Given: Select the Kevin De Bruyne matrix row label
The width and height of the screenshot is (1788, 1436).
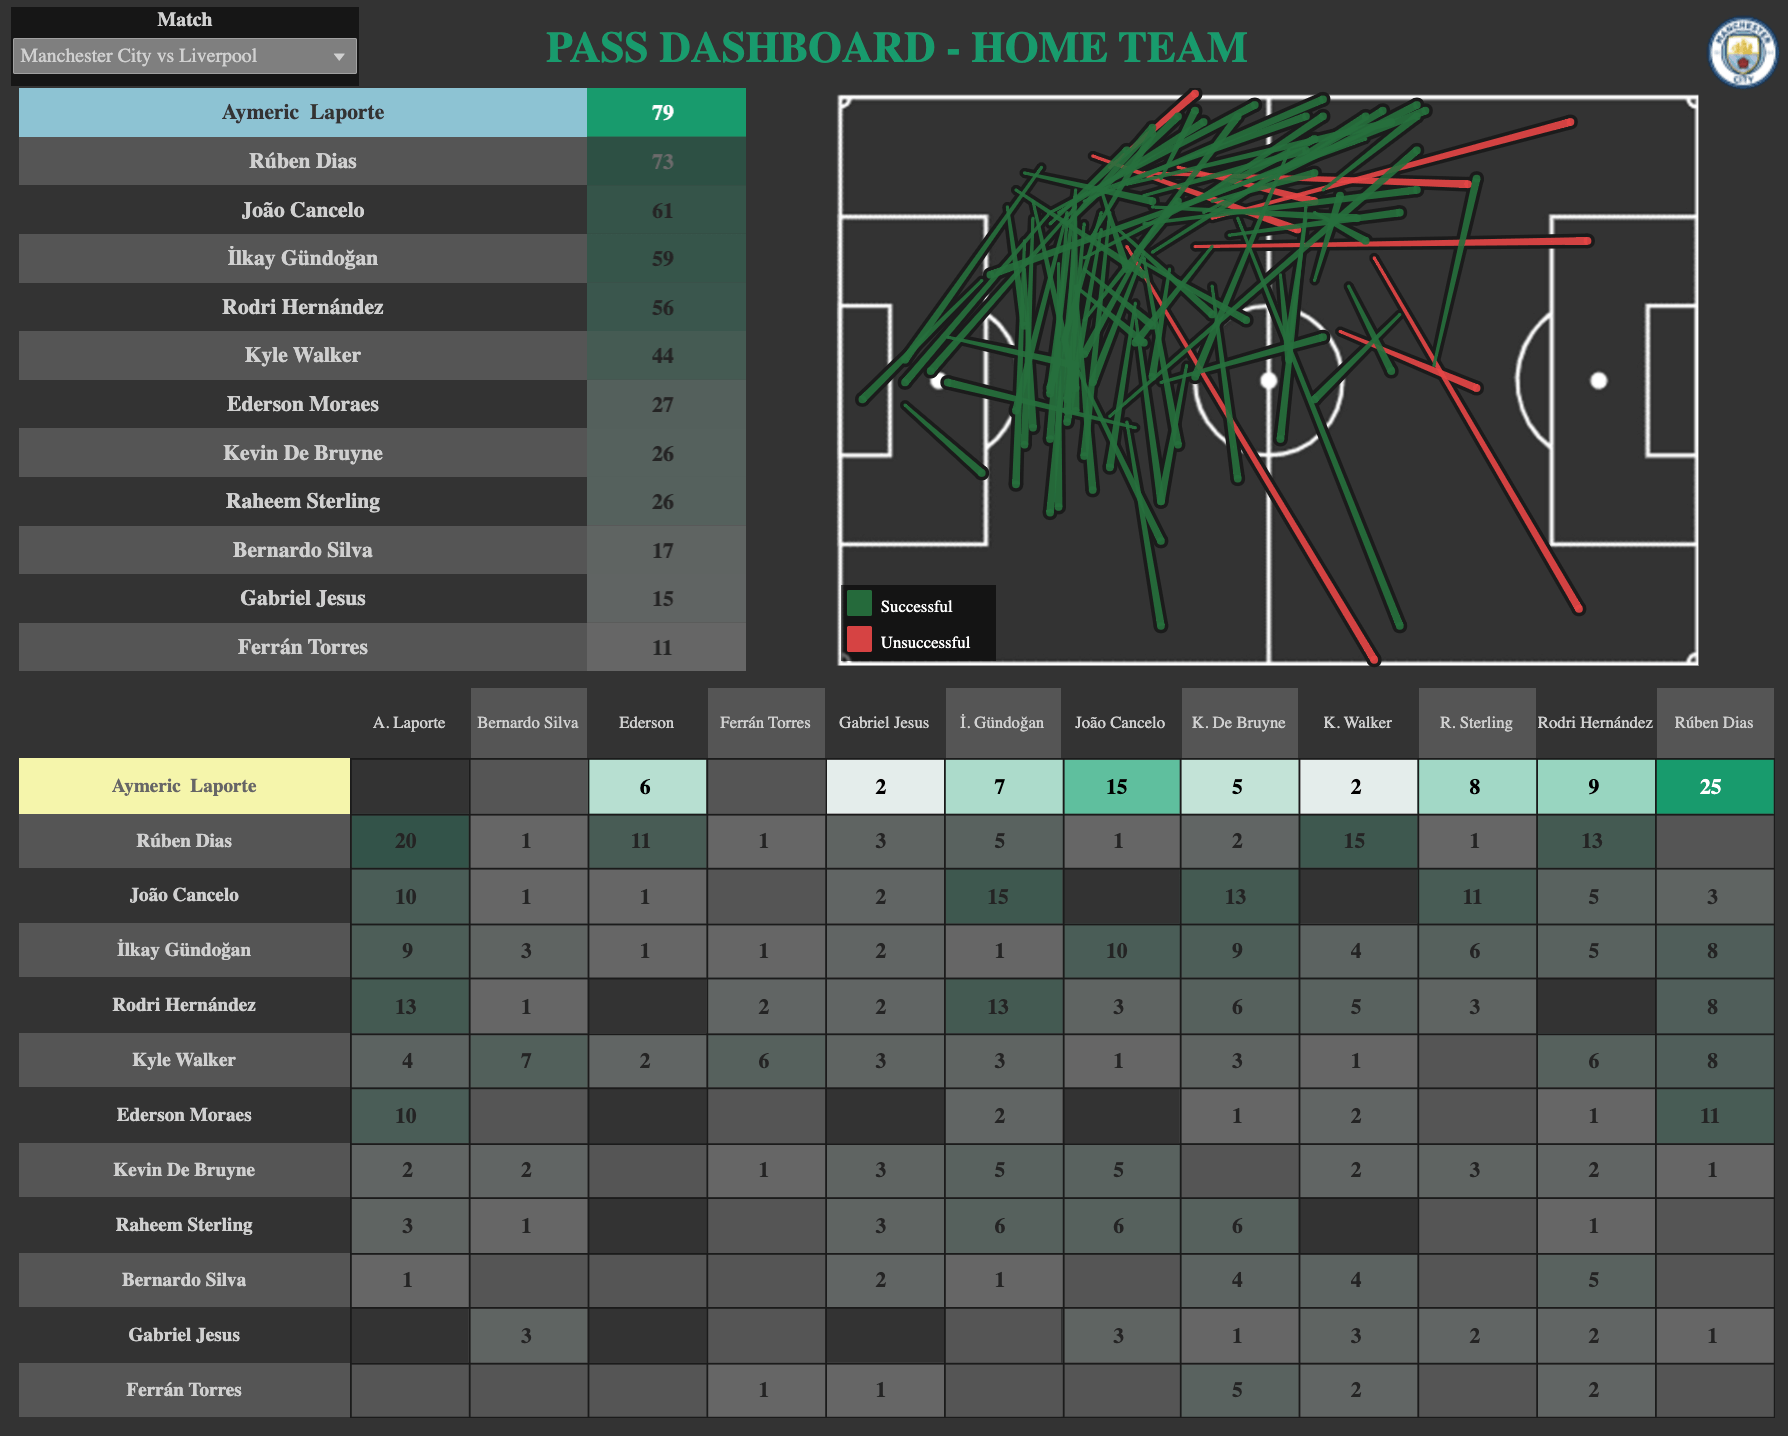Looking at the screenshot, I should tap(184, 1170).
